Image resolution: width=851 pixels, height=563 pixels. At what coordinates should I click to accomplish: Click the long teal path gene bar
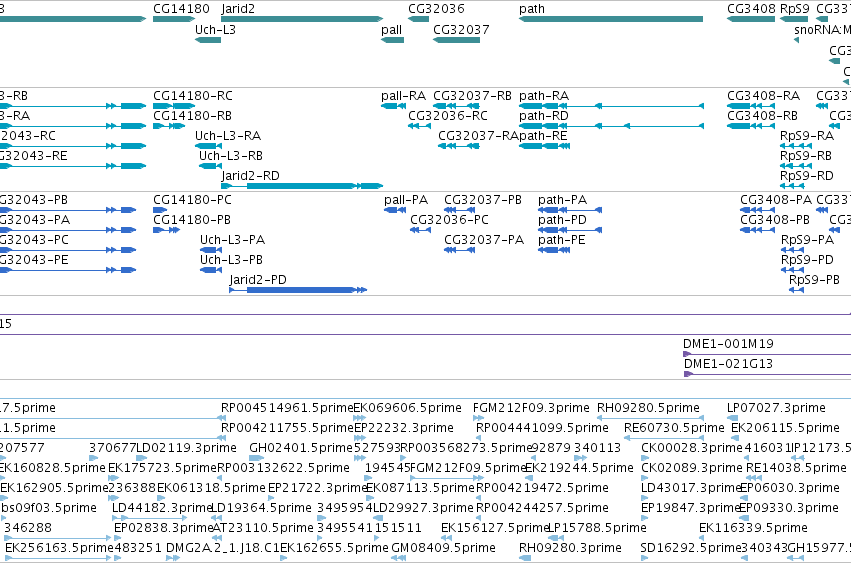click(611, 19)
